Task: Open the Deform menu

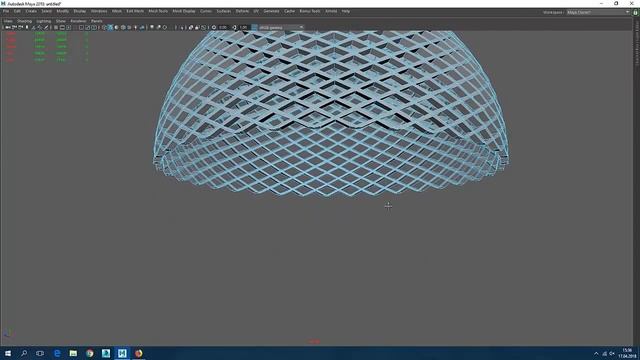Action: click(x=242, y=11)
